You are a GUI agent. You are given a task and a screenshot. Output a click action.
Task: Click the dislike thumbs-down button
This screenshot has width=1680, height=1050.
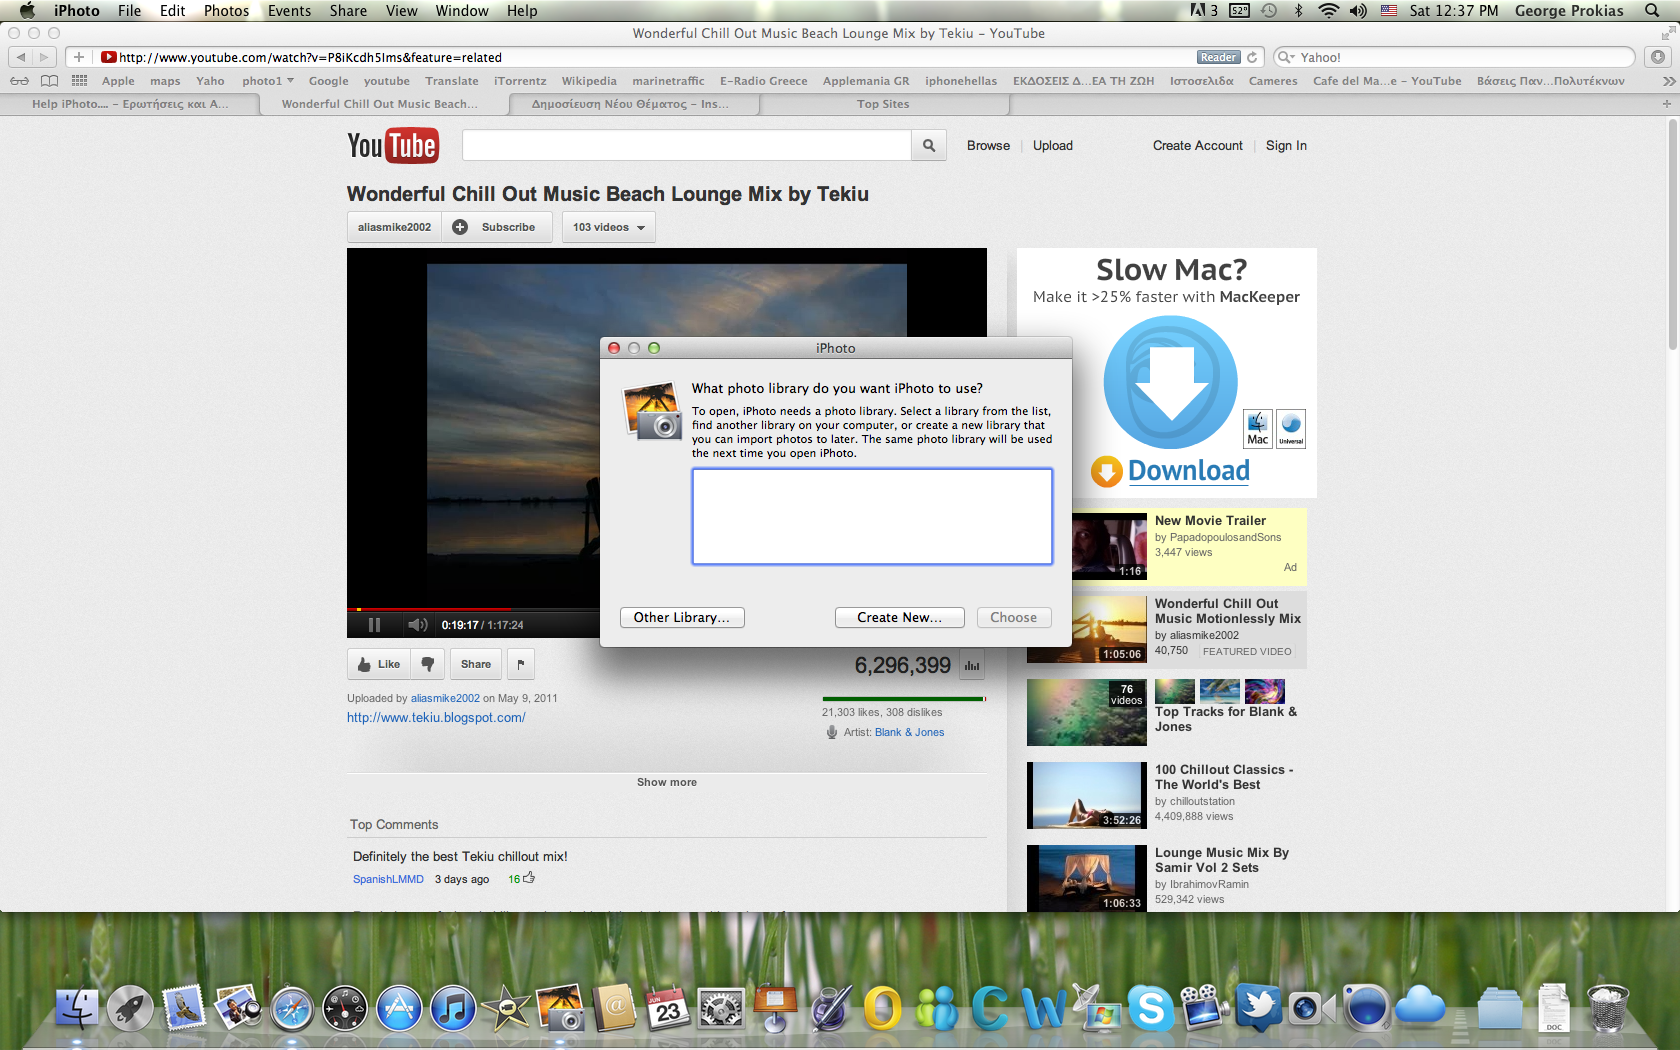(x=428, y=664)
